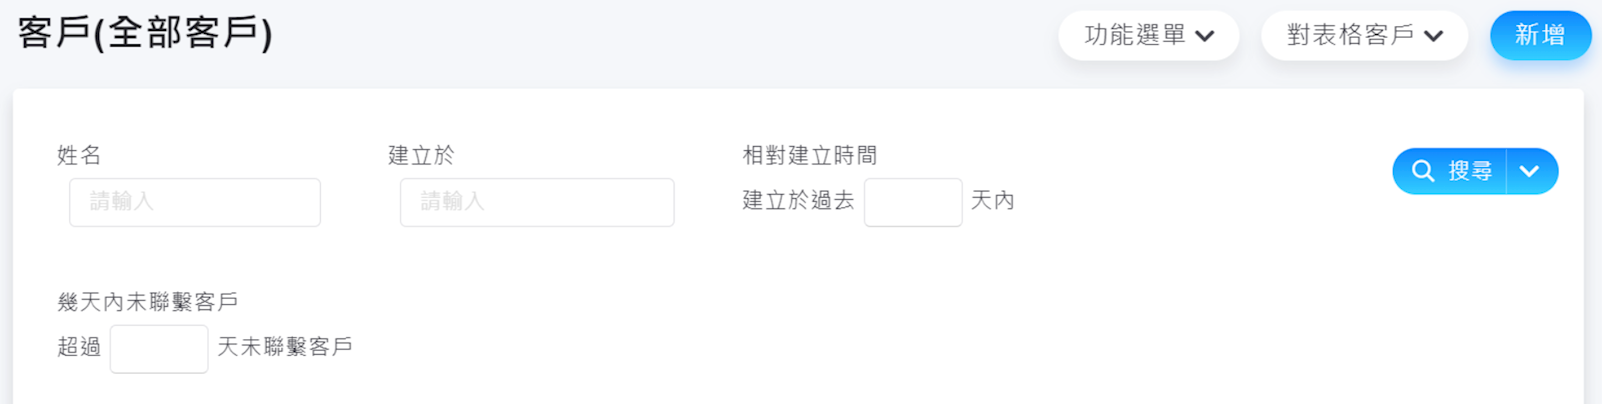Click the chevron arrow beside 功能選單
Image resolution: width=1602 pixels, height=404 pixels.
[1205, 36]
